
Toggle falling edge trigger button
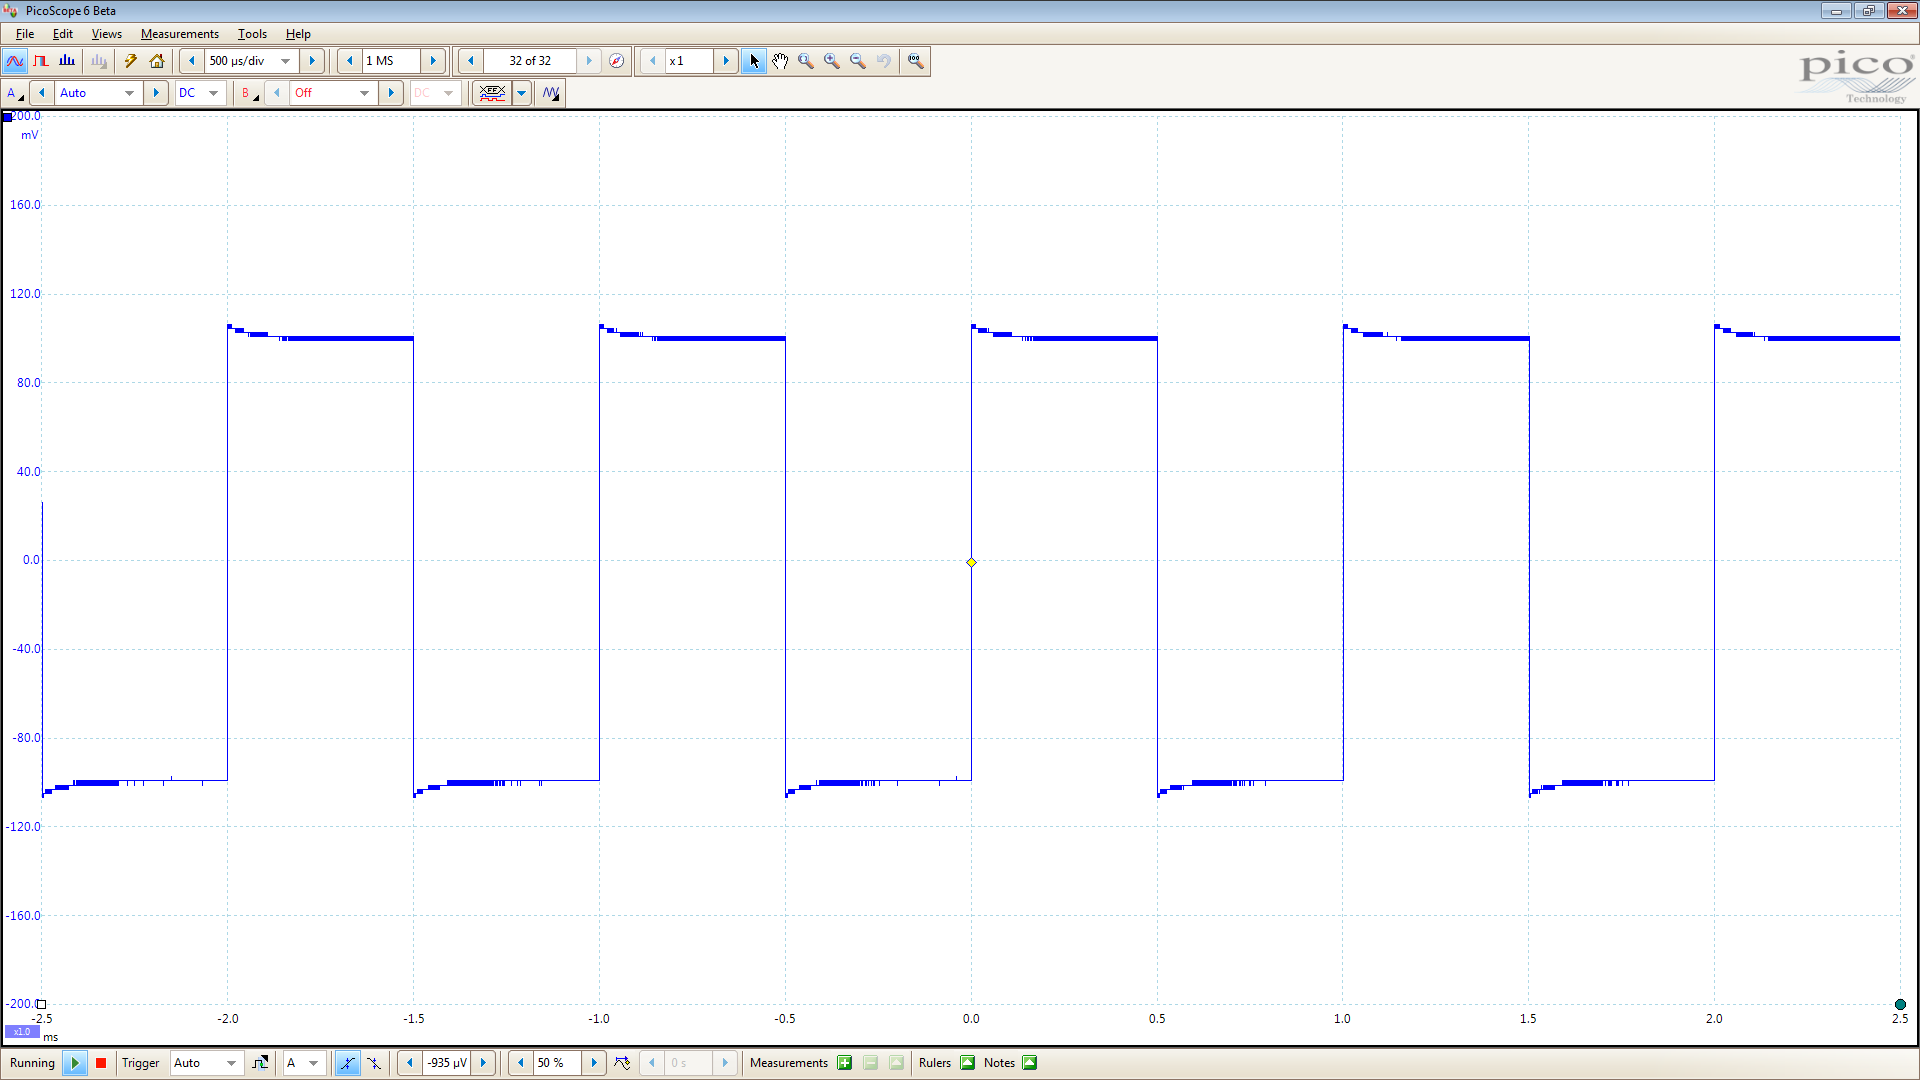coord(374,1063)
